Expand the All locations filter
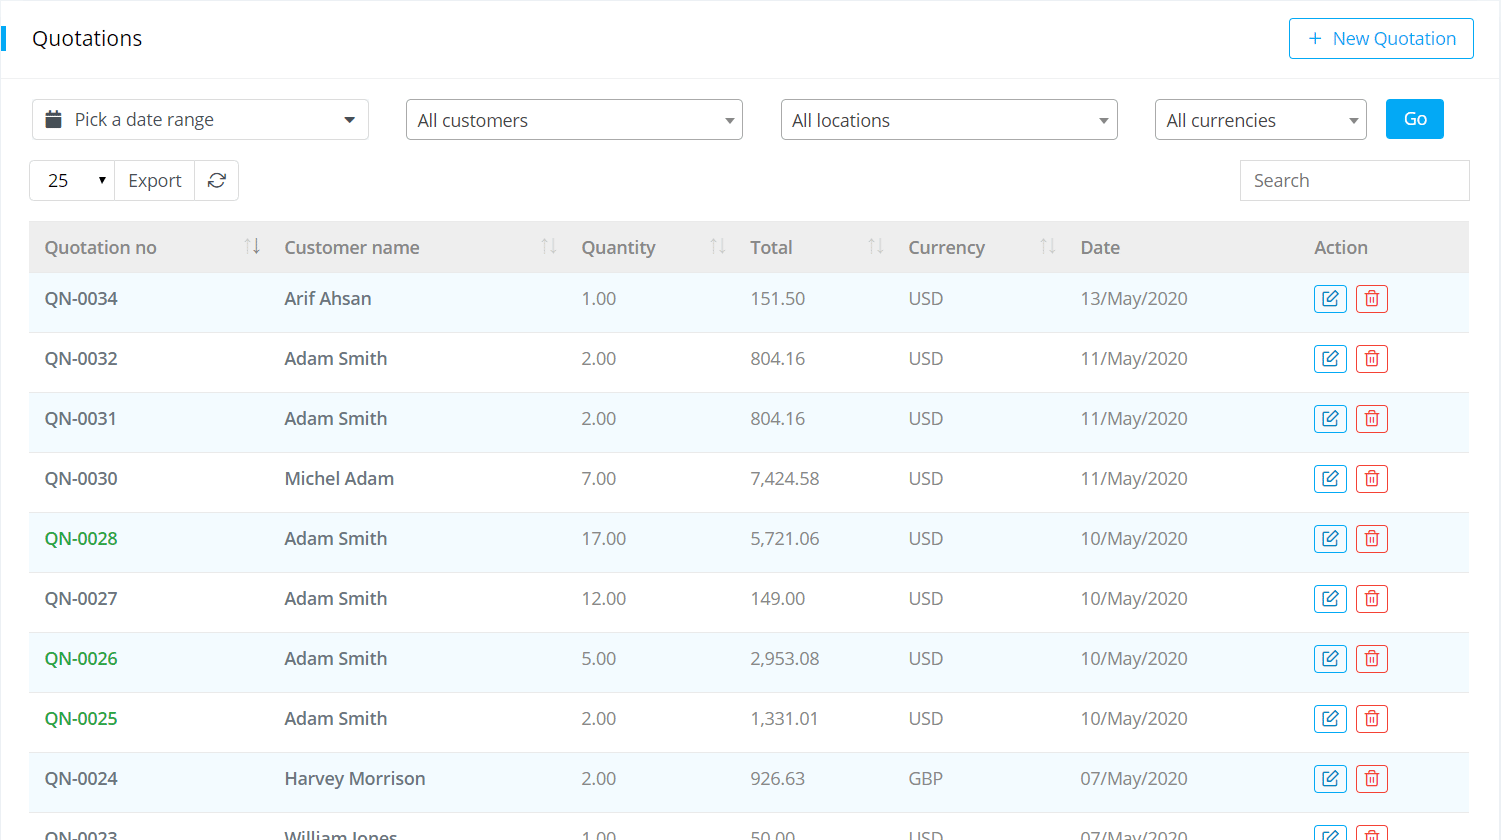Screen dimensions: 1501x840 tap(948, 120)
